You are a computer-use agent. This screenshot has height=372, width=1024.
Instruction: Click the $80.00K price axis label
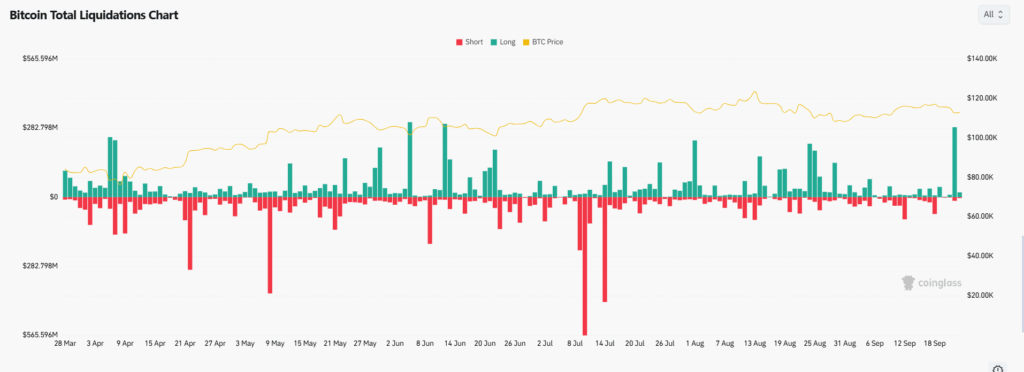[x=980, y=177]
